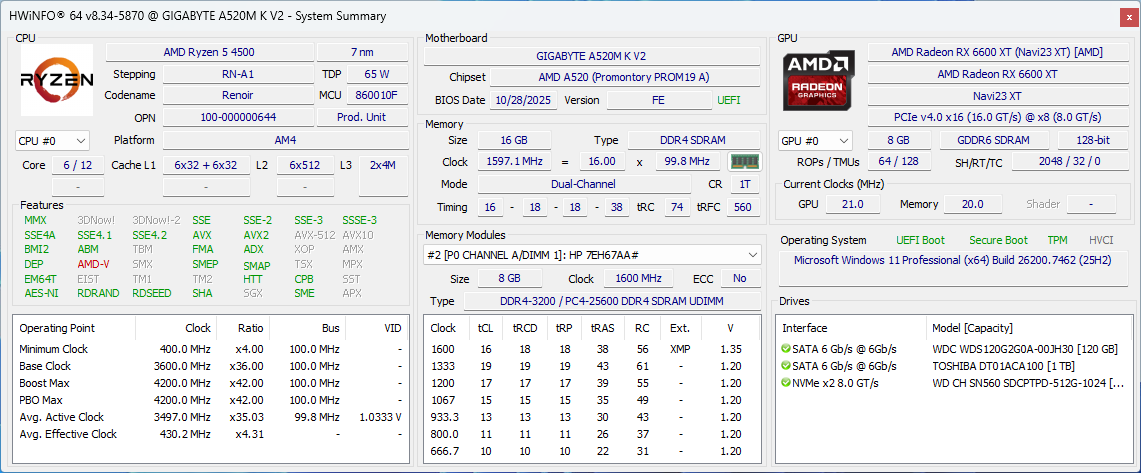
Task: Click the AMD Radeon Graphics logo
Action: point(818,80)
